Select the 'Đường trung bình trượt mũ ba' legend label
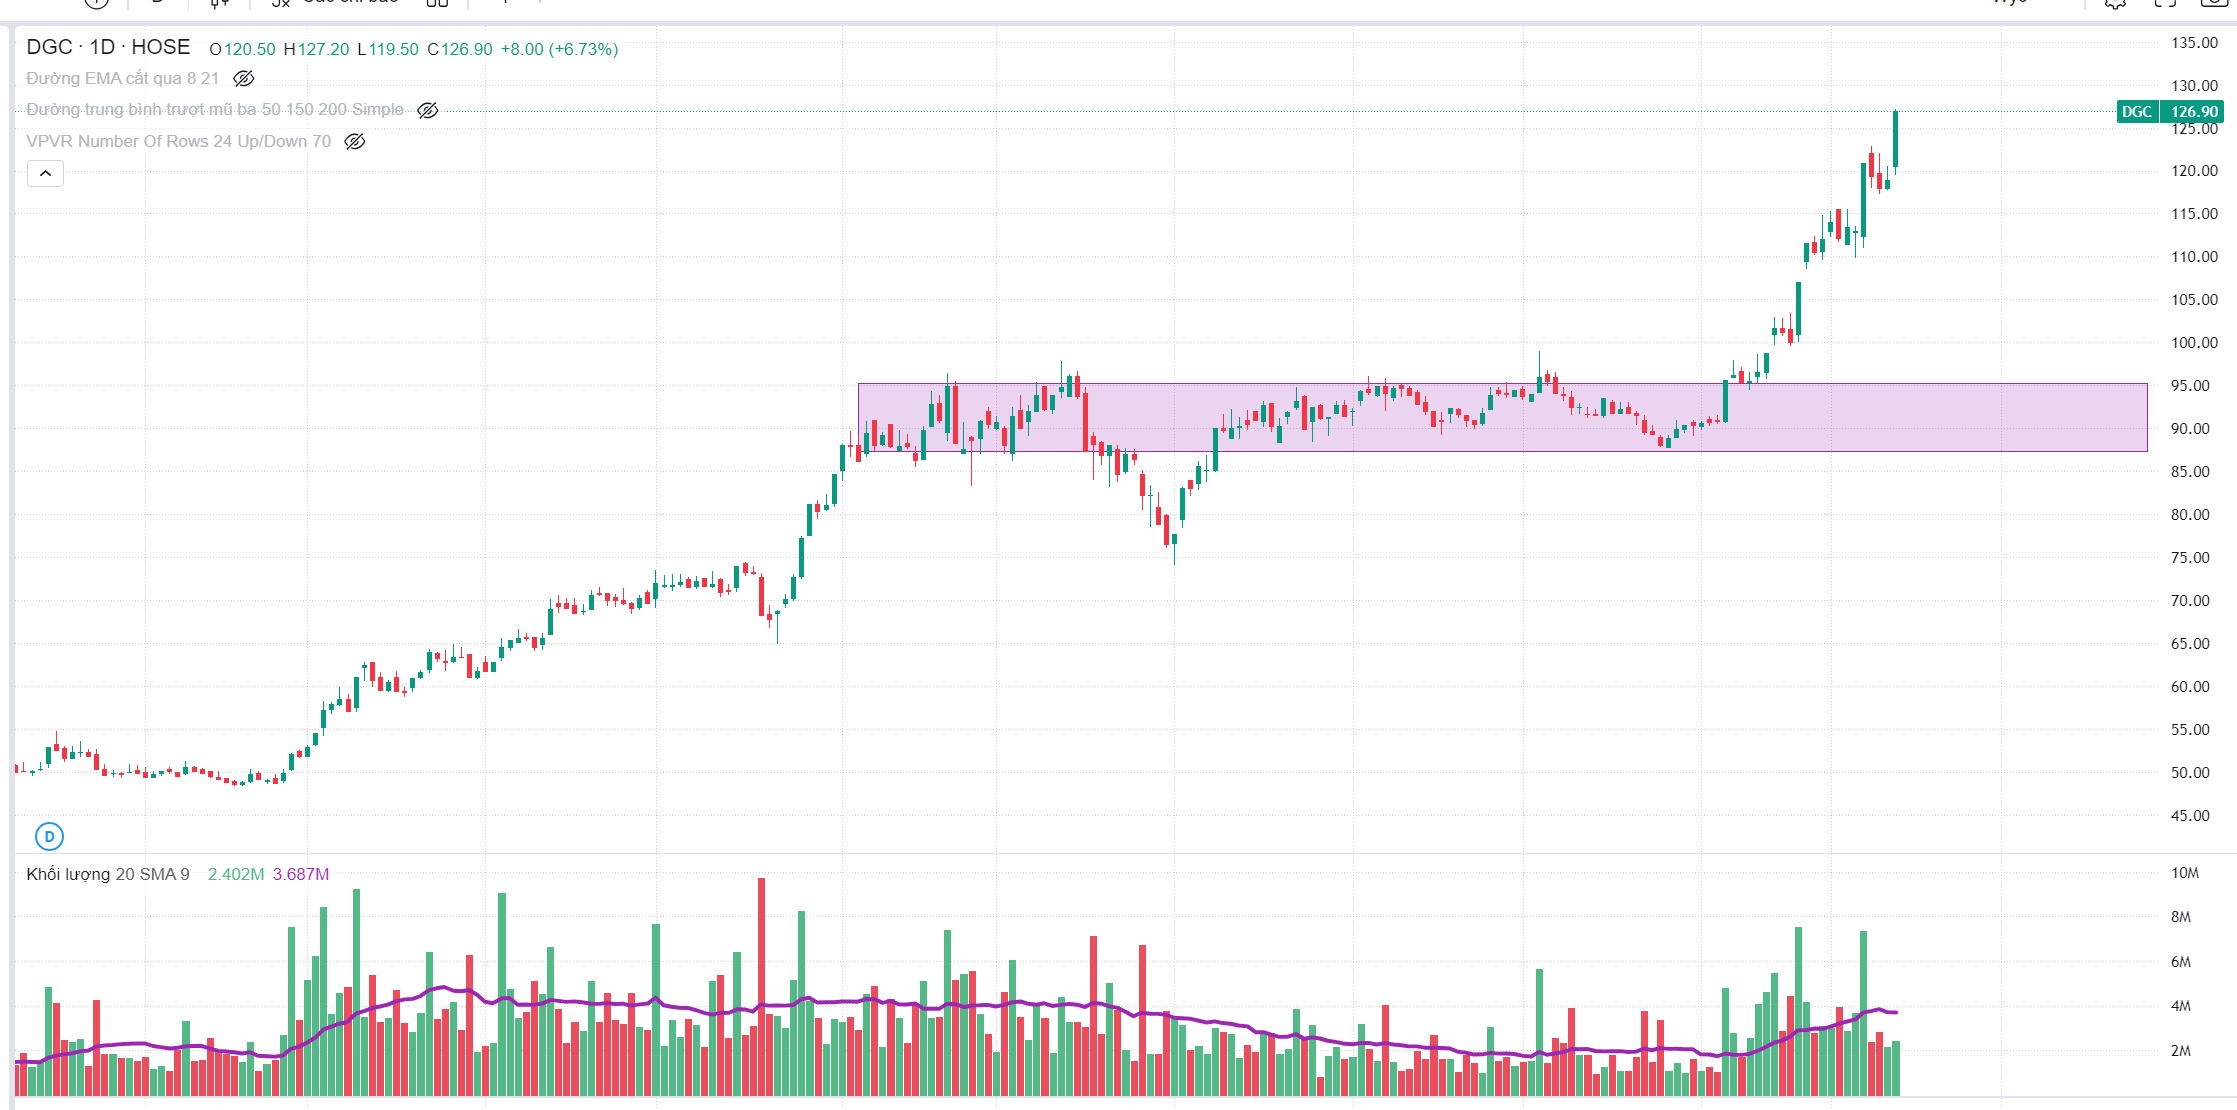2237x1110 pixels. 215,110
